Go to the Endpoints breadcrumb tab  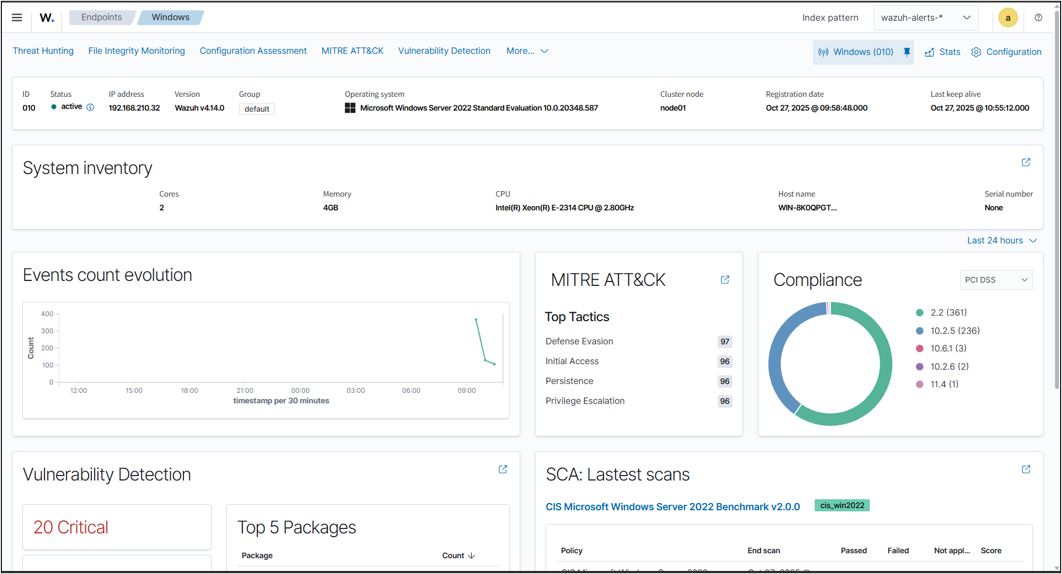click(102, 18)
